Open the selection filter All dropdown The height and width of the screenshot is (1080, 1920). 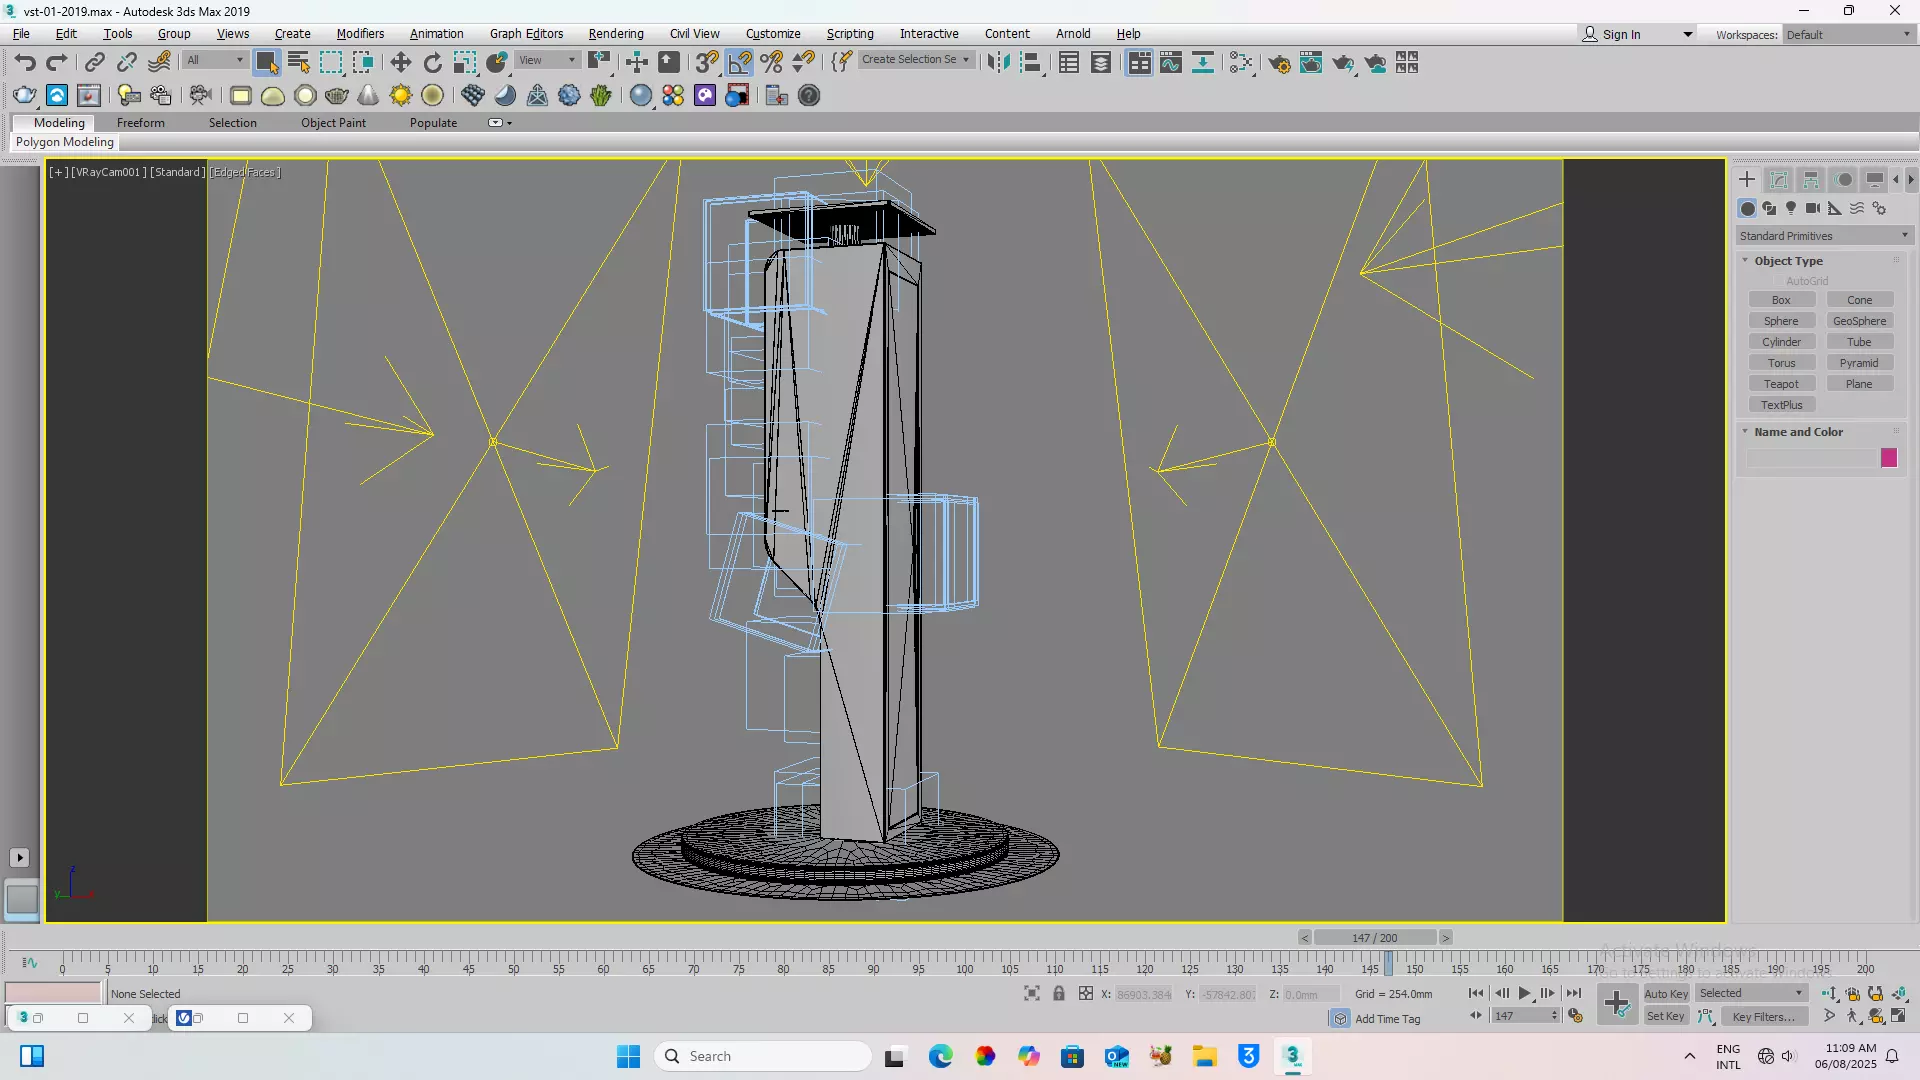click(x=215, y=60)
